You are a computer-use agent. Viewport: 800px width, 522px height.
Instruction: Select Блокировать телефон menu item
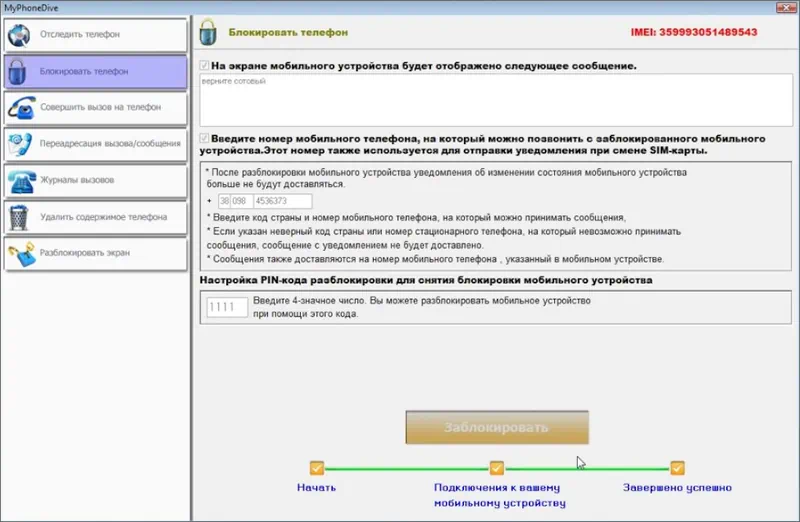pos(95,71)
